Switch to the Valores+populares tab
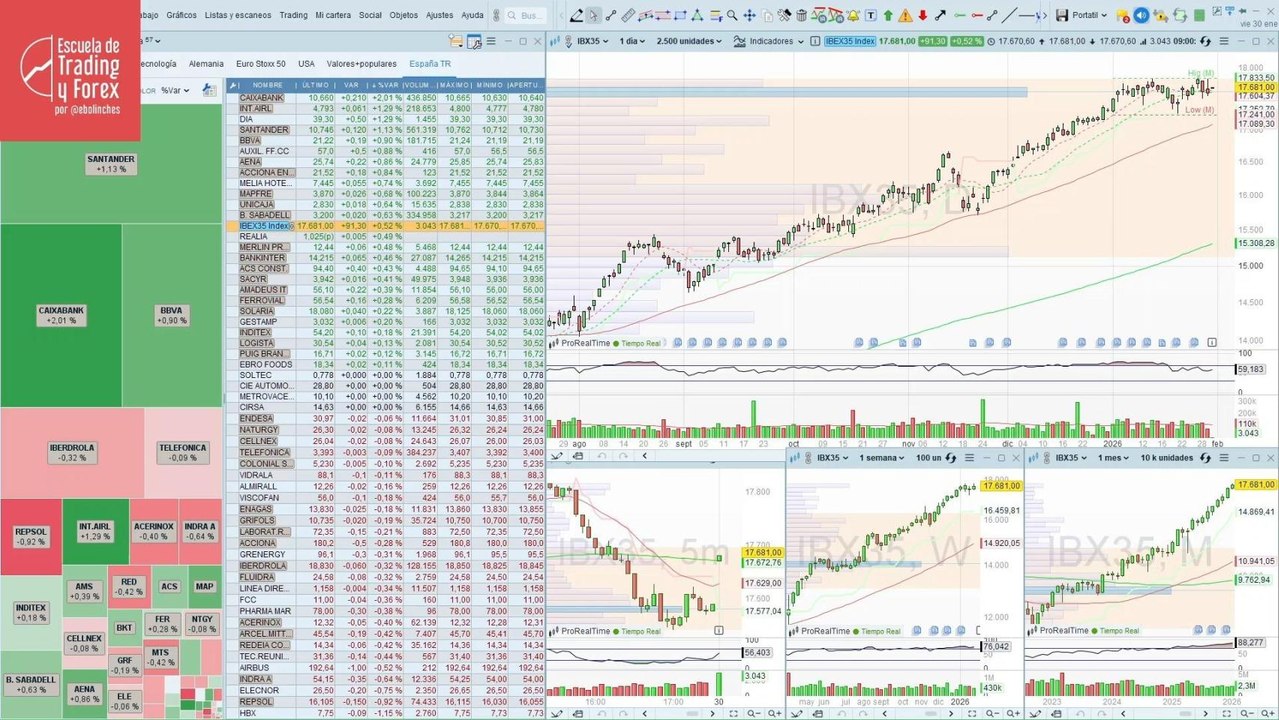 coord(361,63)
